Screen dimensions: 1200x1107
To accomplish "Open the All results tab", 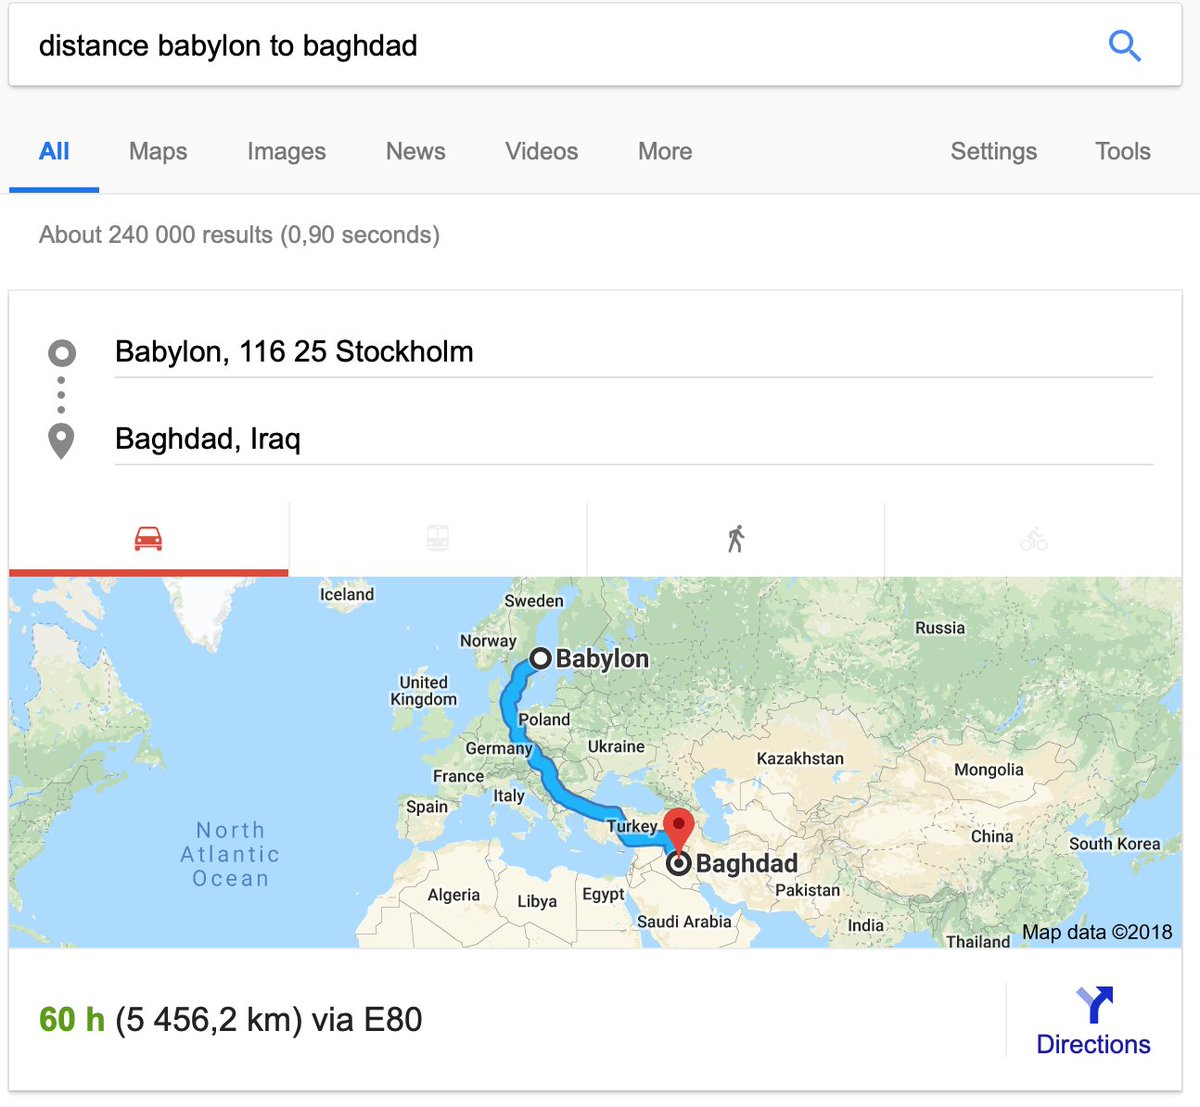I will coord(54,151).
